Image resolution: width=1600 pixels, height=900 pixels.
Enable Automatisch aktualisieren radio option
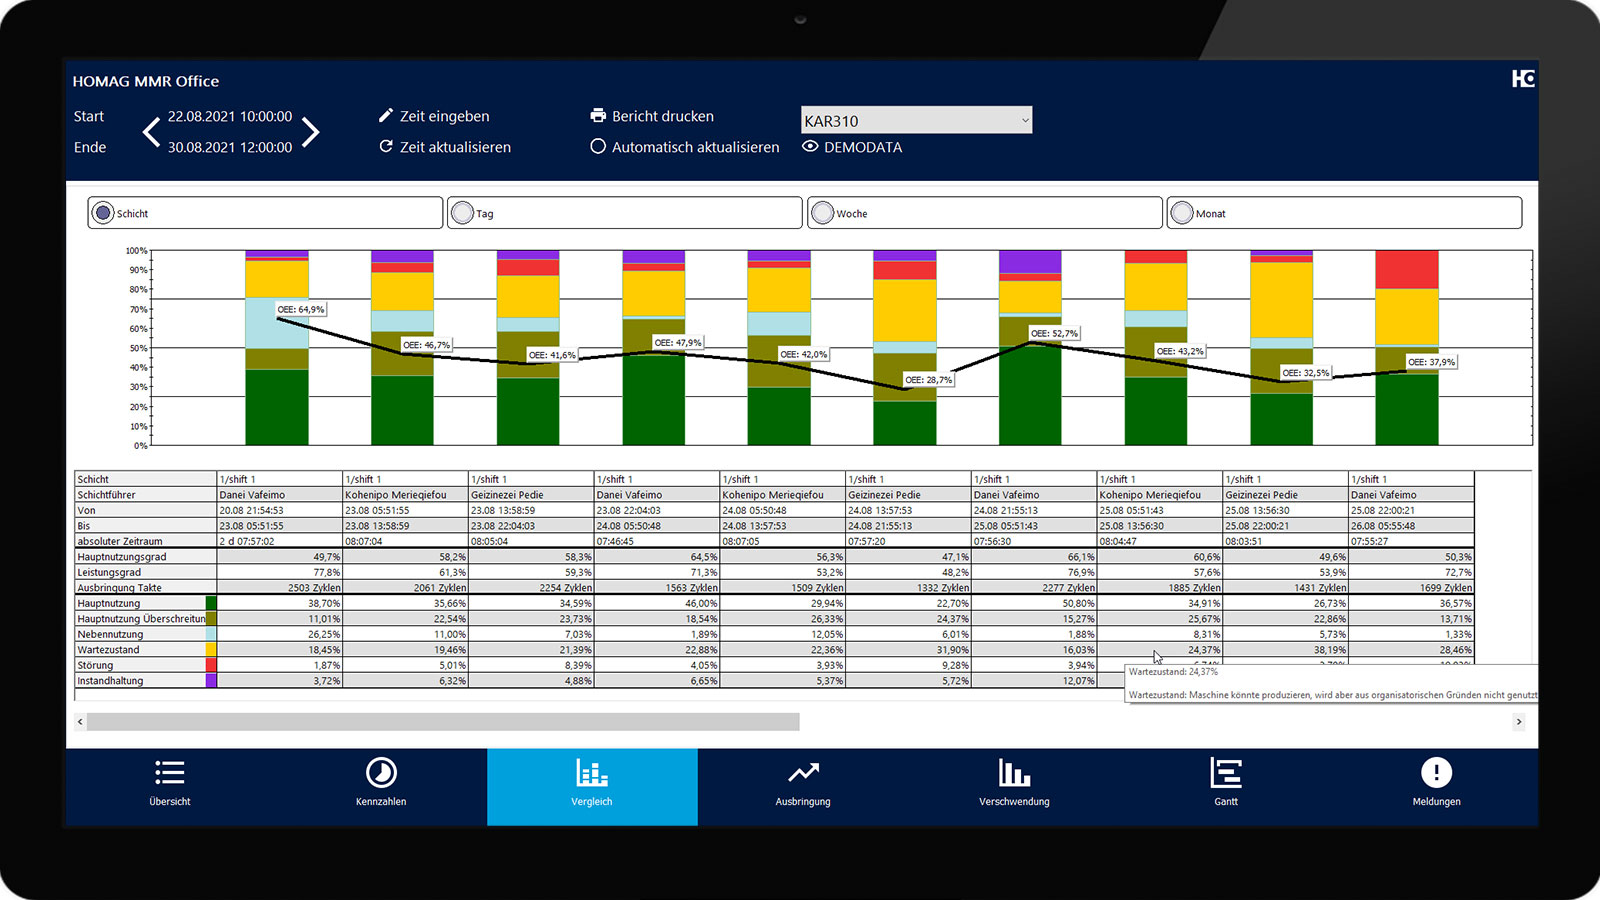(598, 147)
